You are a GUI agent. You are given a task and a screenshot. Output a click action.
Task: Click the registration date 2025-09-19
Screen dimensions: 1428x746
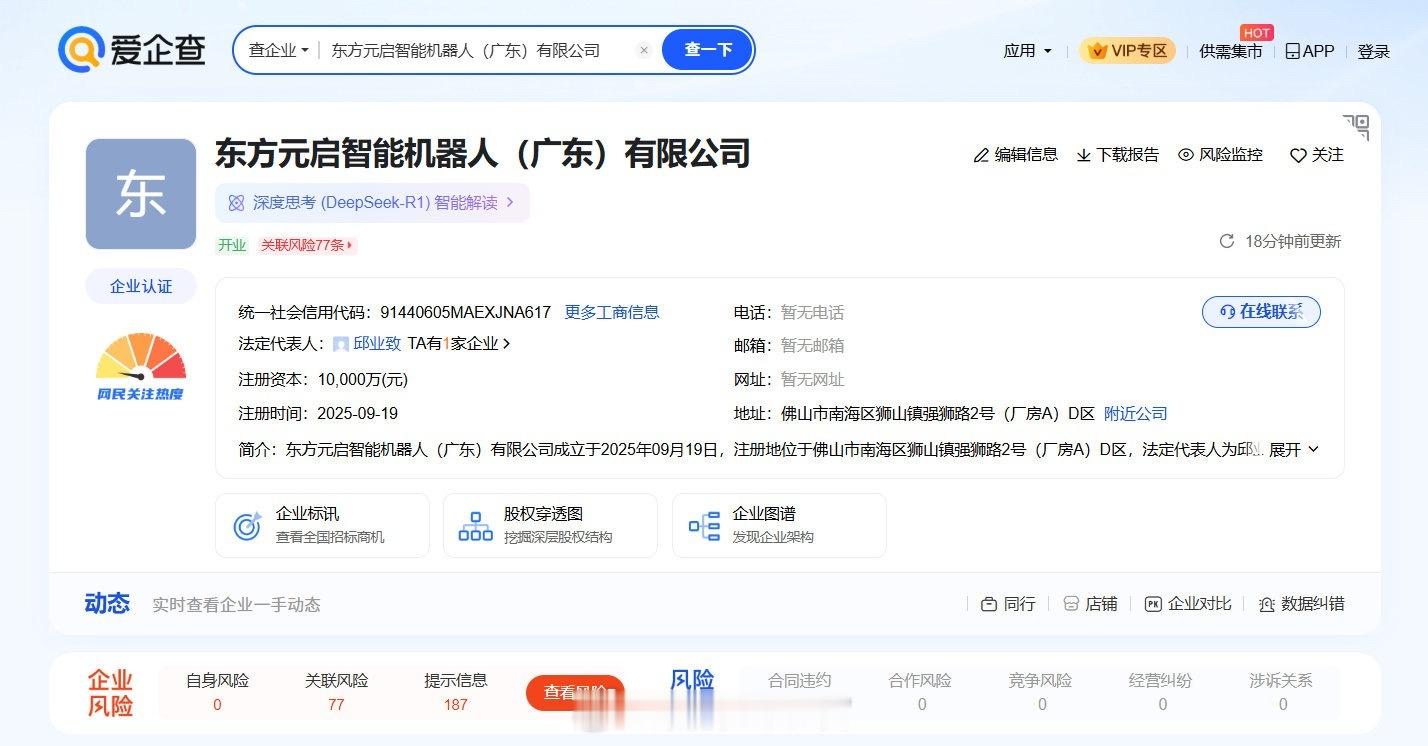click(357, 413)
